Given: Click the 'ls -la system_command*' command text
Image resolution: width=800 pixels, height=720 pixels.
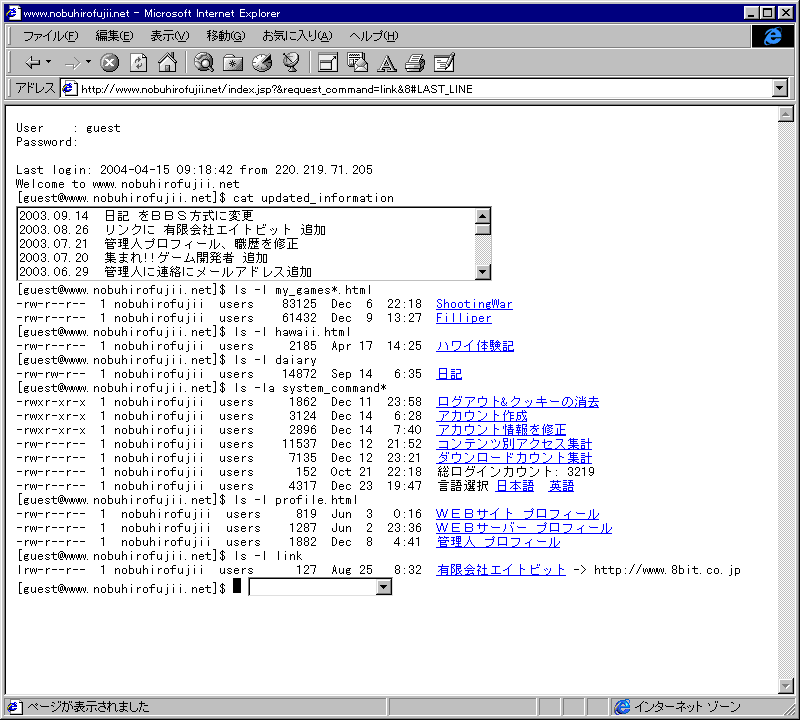Looking at the screenshot, I should coord(310,388).
